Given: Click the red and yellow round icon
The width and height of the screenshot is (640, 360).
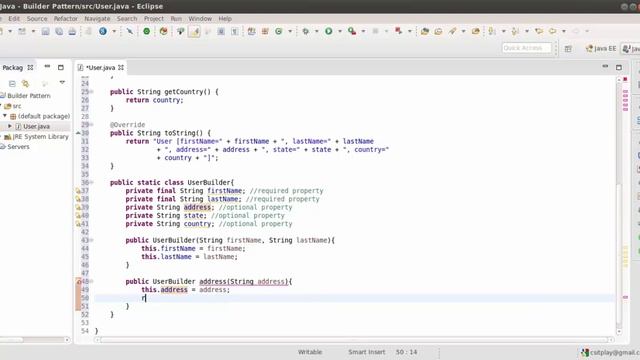Looking at the screenshot, I should [x=163, y=31].
